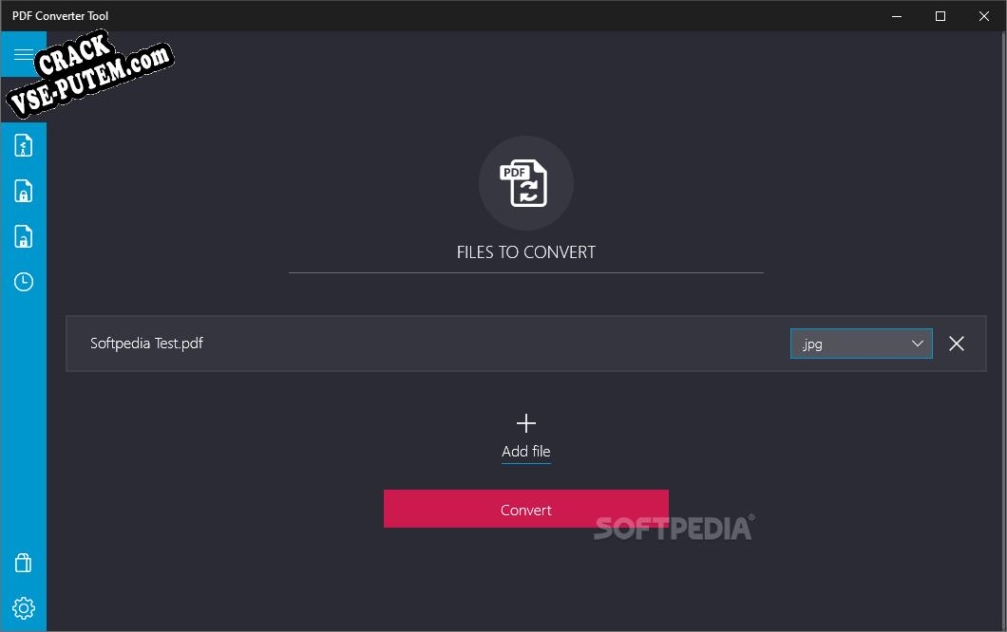Minimize the PDF Converter Tool window
This screenshot has height=632, width=1007.
click(897, 16)
